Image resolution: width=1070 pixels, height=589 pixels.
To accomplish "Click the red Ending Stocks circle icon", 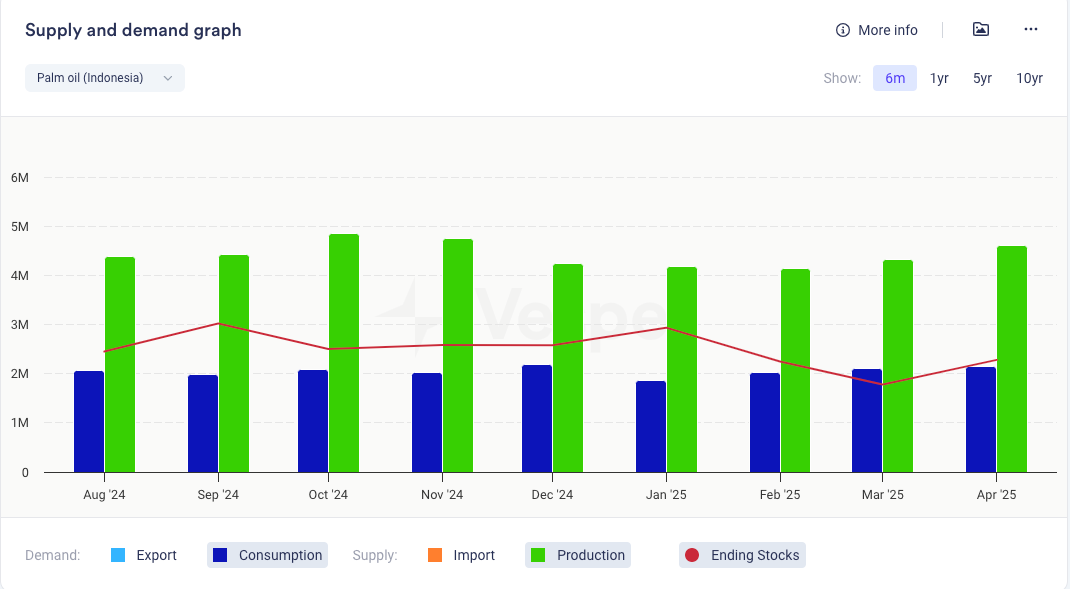I will click(692, 555).
